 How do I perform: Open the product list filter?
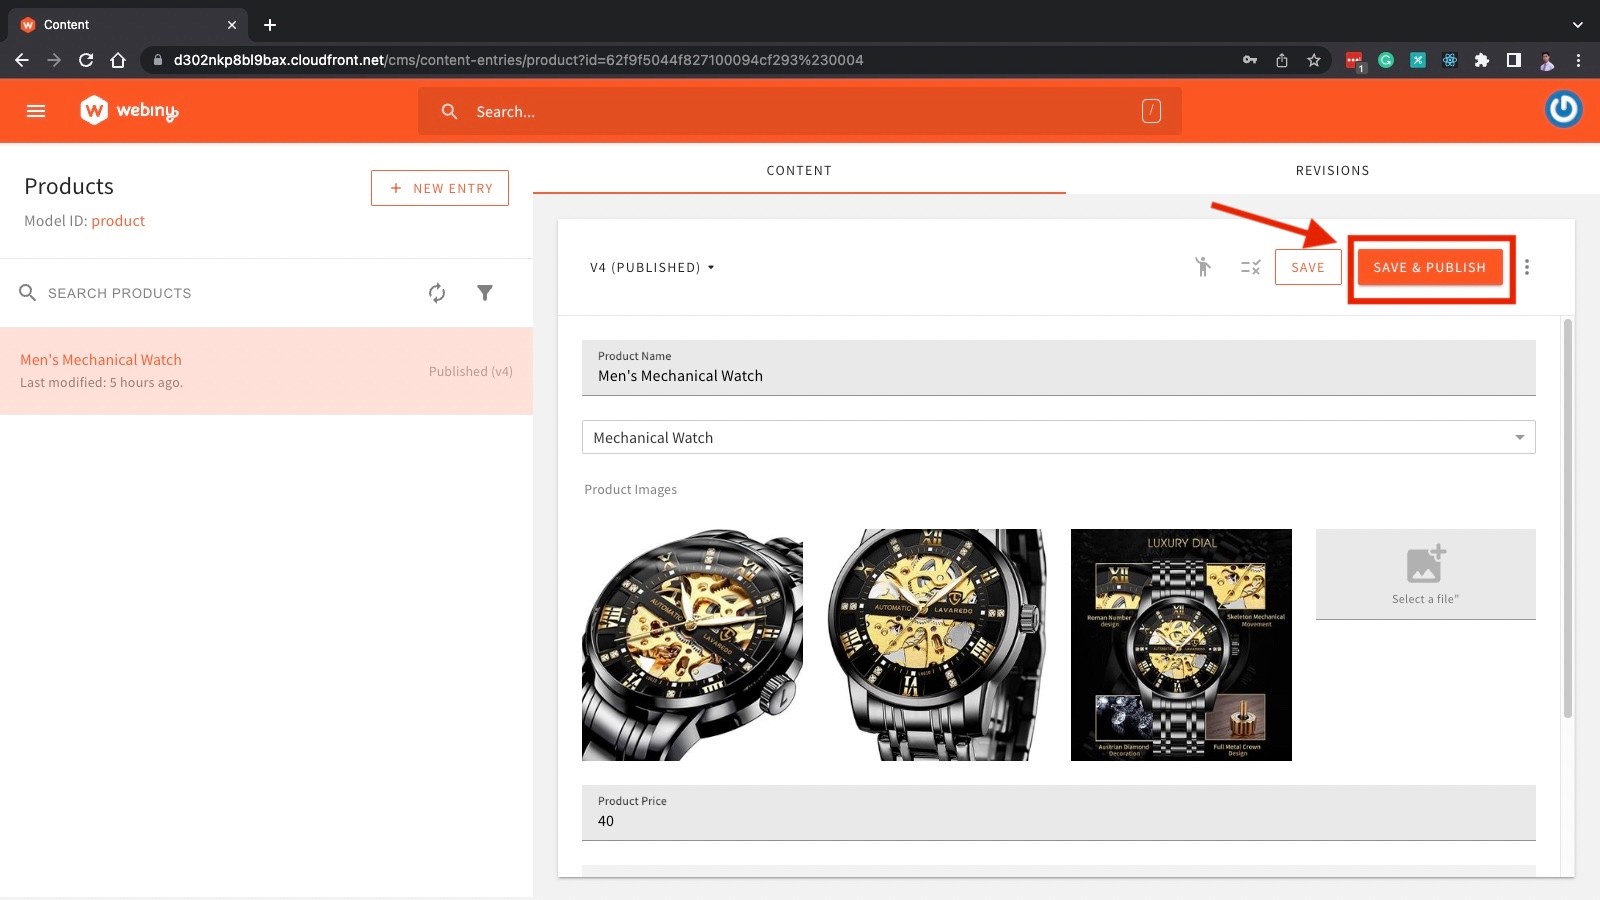tap(485, 292)
